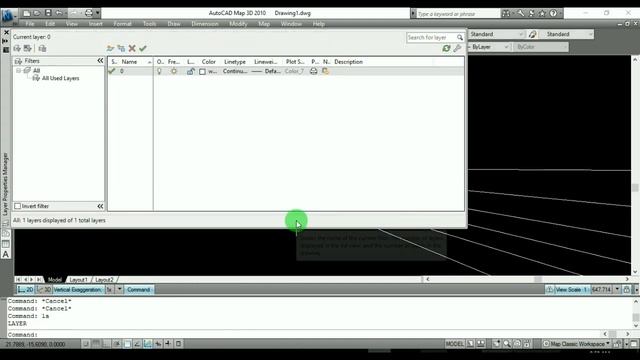This screenshot has width=640, height=360.
Task: Click the green Set Current checkmark icon
Action: (x=142, y=49)
